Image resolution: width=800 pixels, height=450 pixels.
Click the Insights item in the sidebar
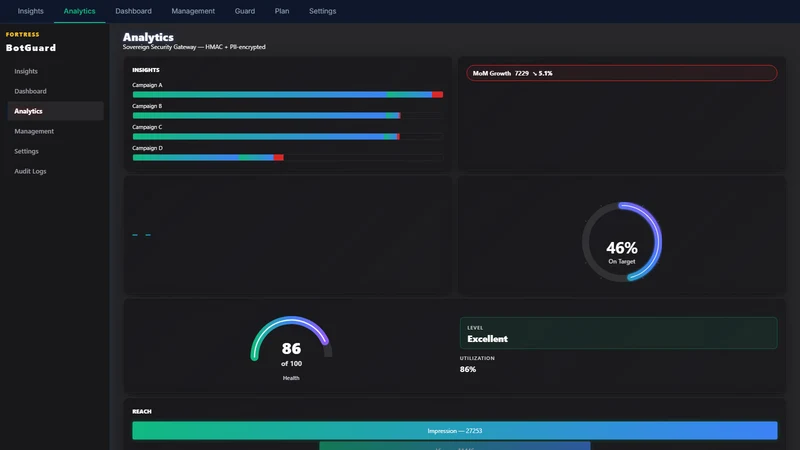[56, 71]
